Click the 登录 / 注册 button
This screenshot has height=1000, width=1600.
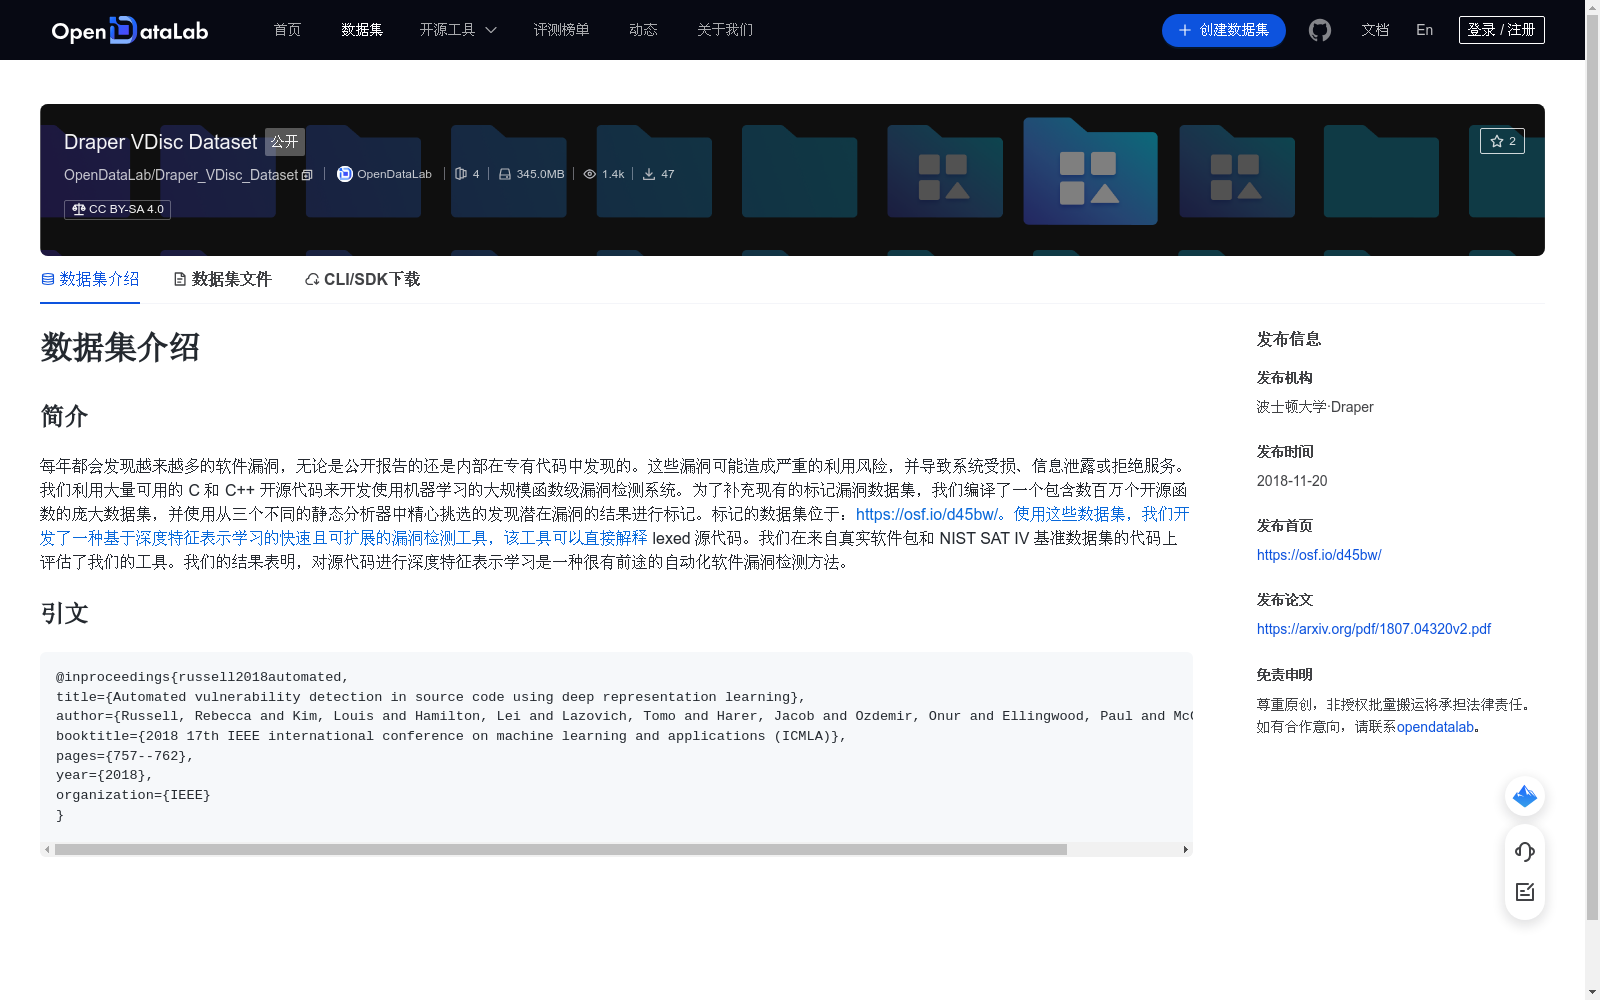(x=1501, y=30)
